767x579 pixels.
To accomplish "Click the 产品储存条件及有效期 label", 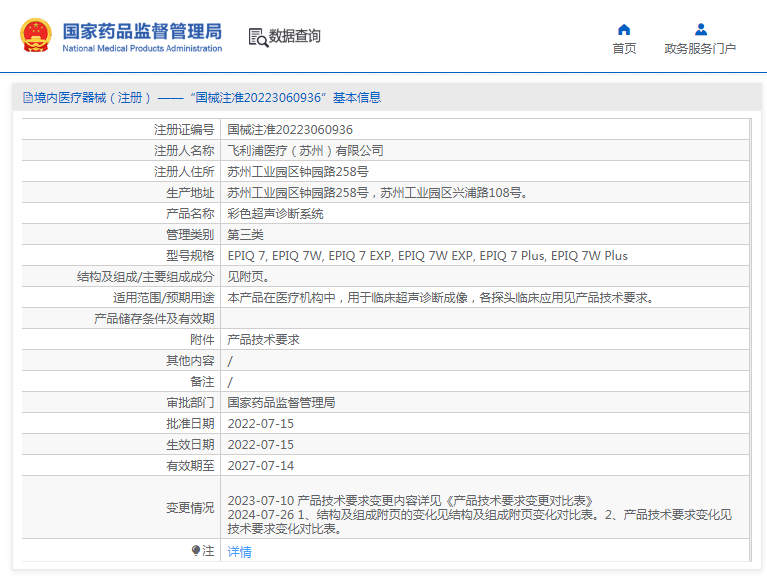I will [x=154, y=319].
